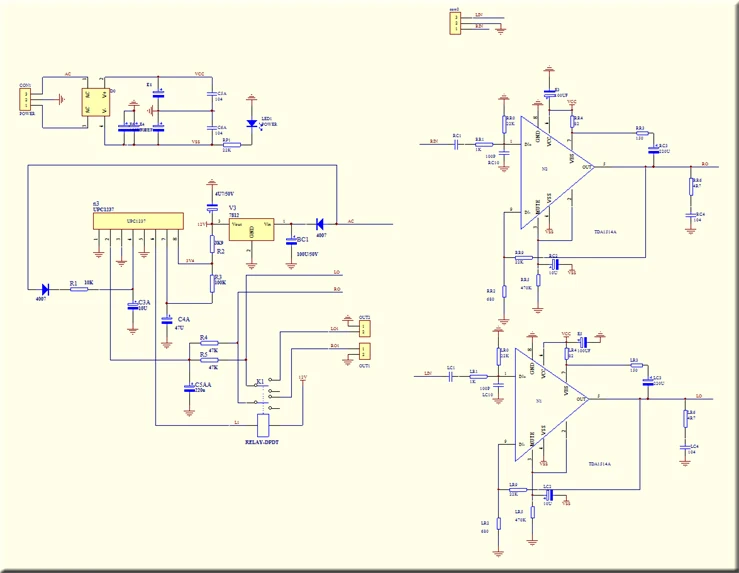This screenshot has width=739, height=573.
Task: Select resistor R4 47K
Action: [209, 343]
